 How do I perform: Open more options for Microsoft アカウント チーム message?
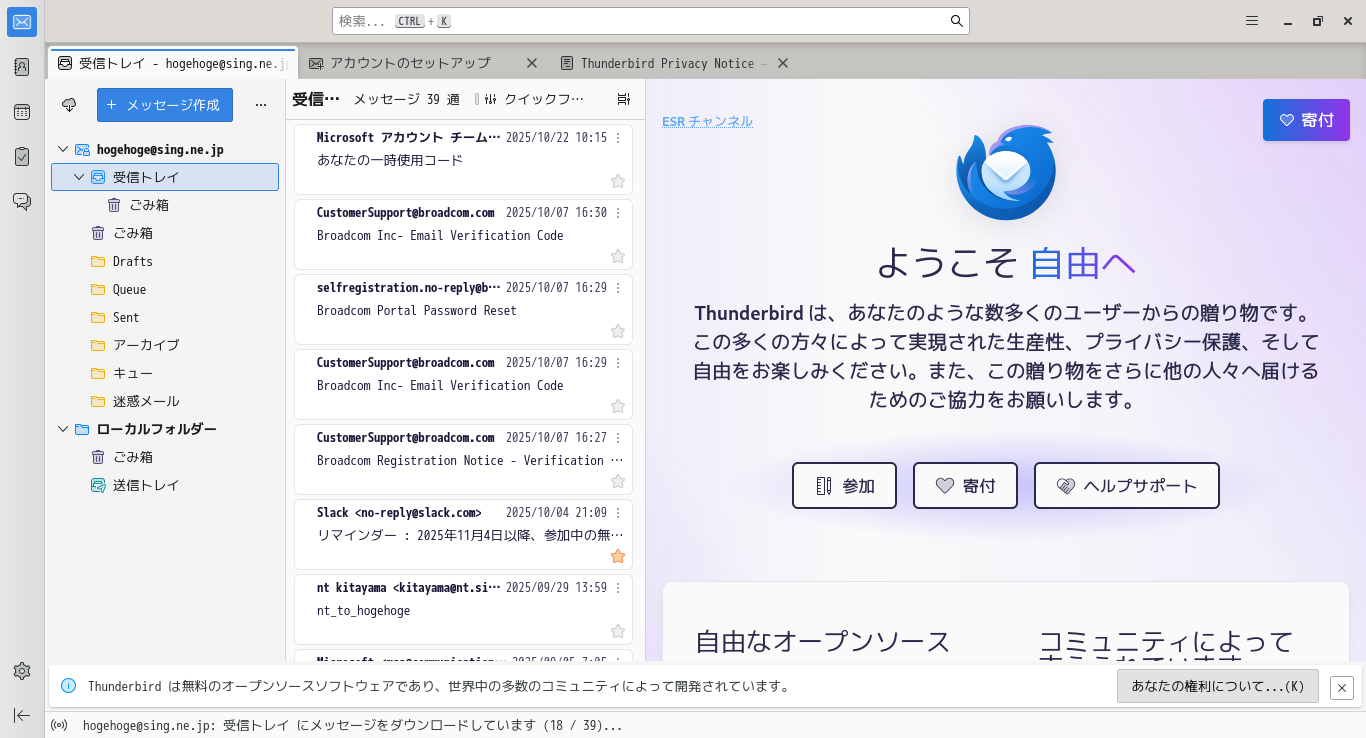[x=618, y=138]
